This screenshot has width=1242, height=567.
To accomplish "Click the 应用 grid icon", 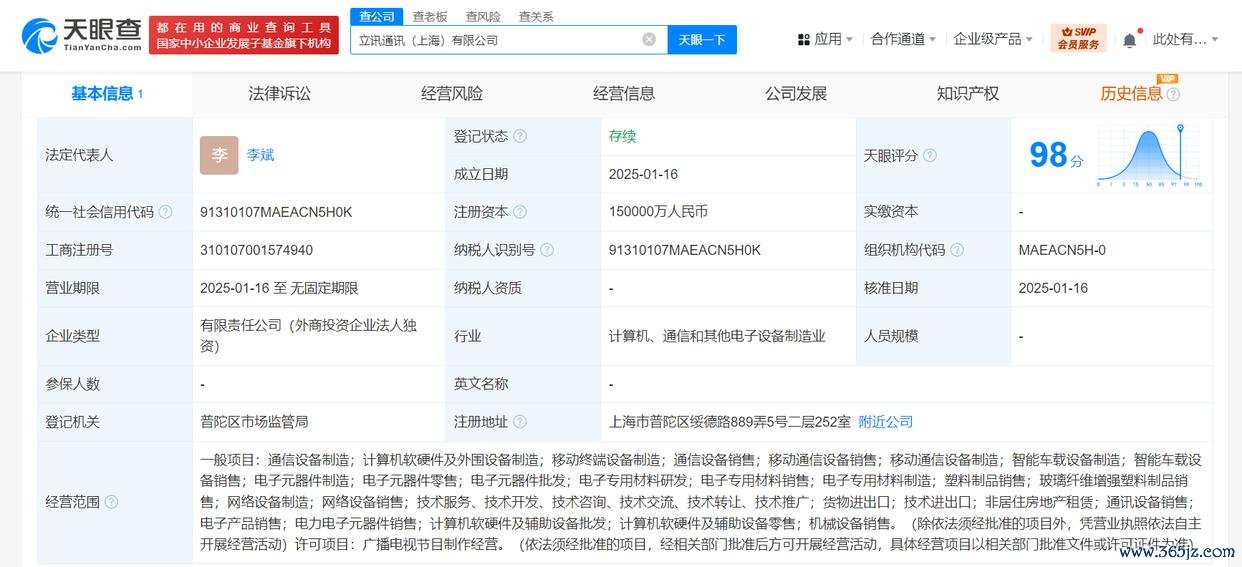I will tap(803, 40).
